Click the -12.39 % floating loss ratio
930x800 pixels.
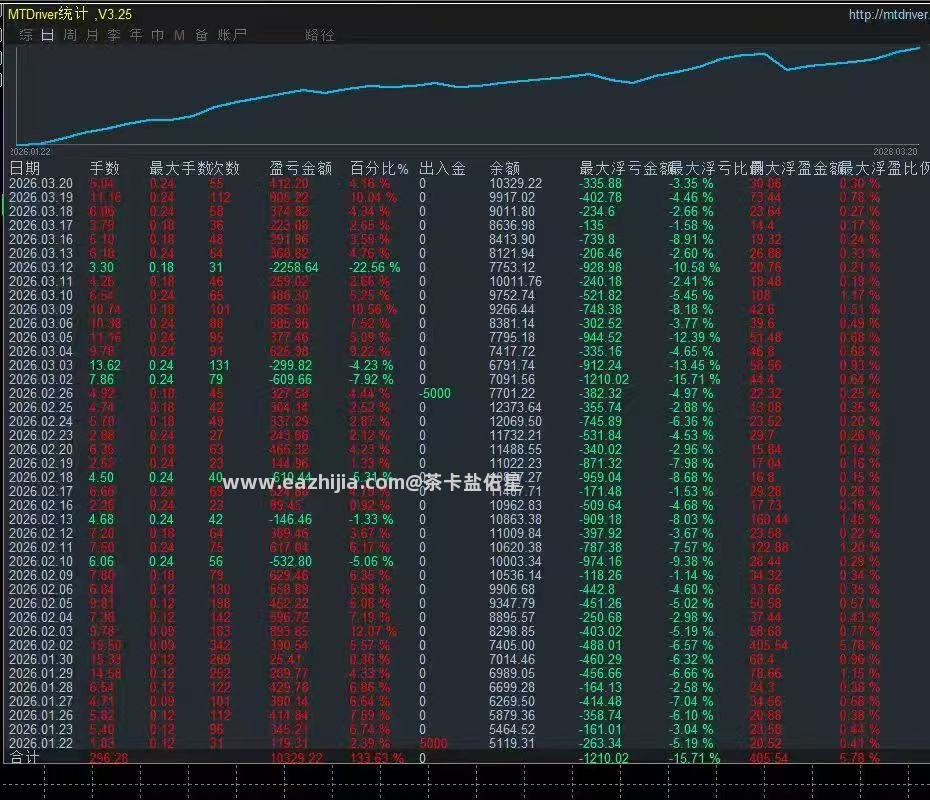[695, 337]
